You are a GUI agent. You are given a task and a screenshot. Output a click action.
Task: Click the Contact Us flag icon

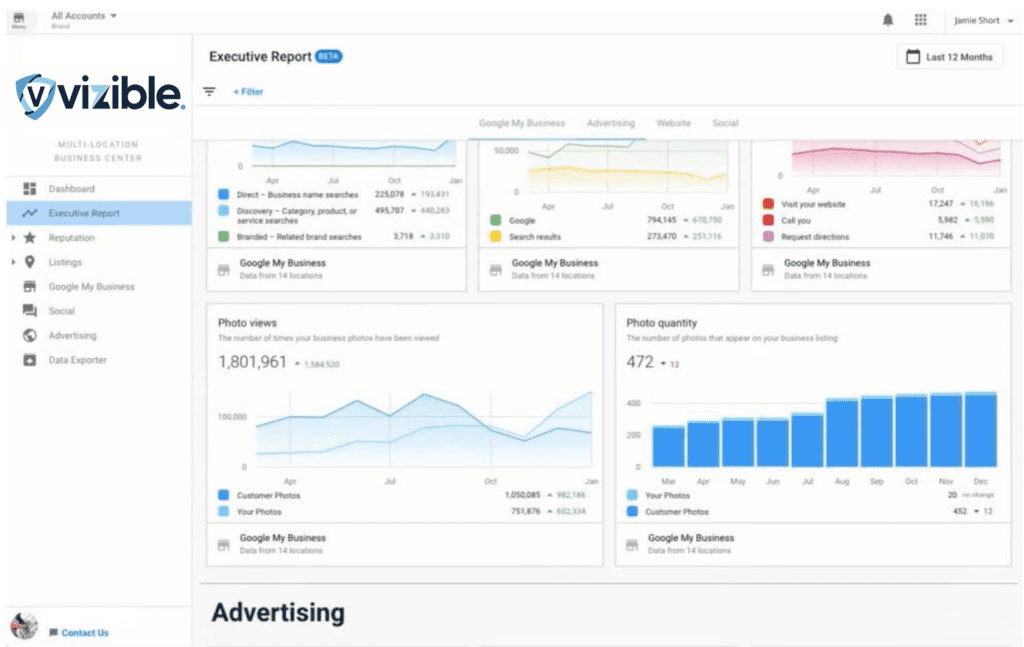pos(54,633)
